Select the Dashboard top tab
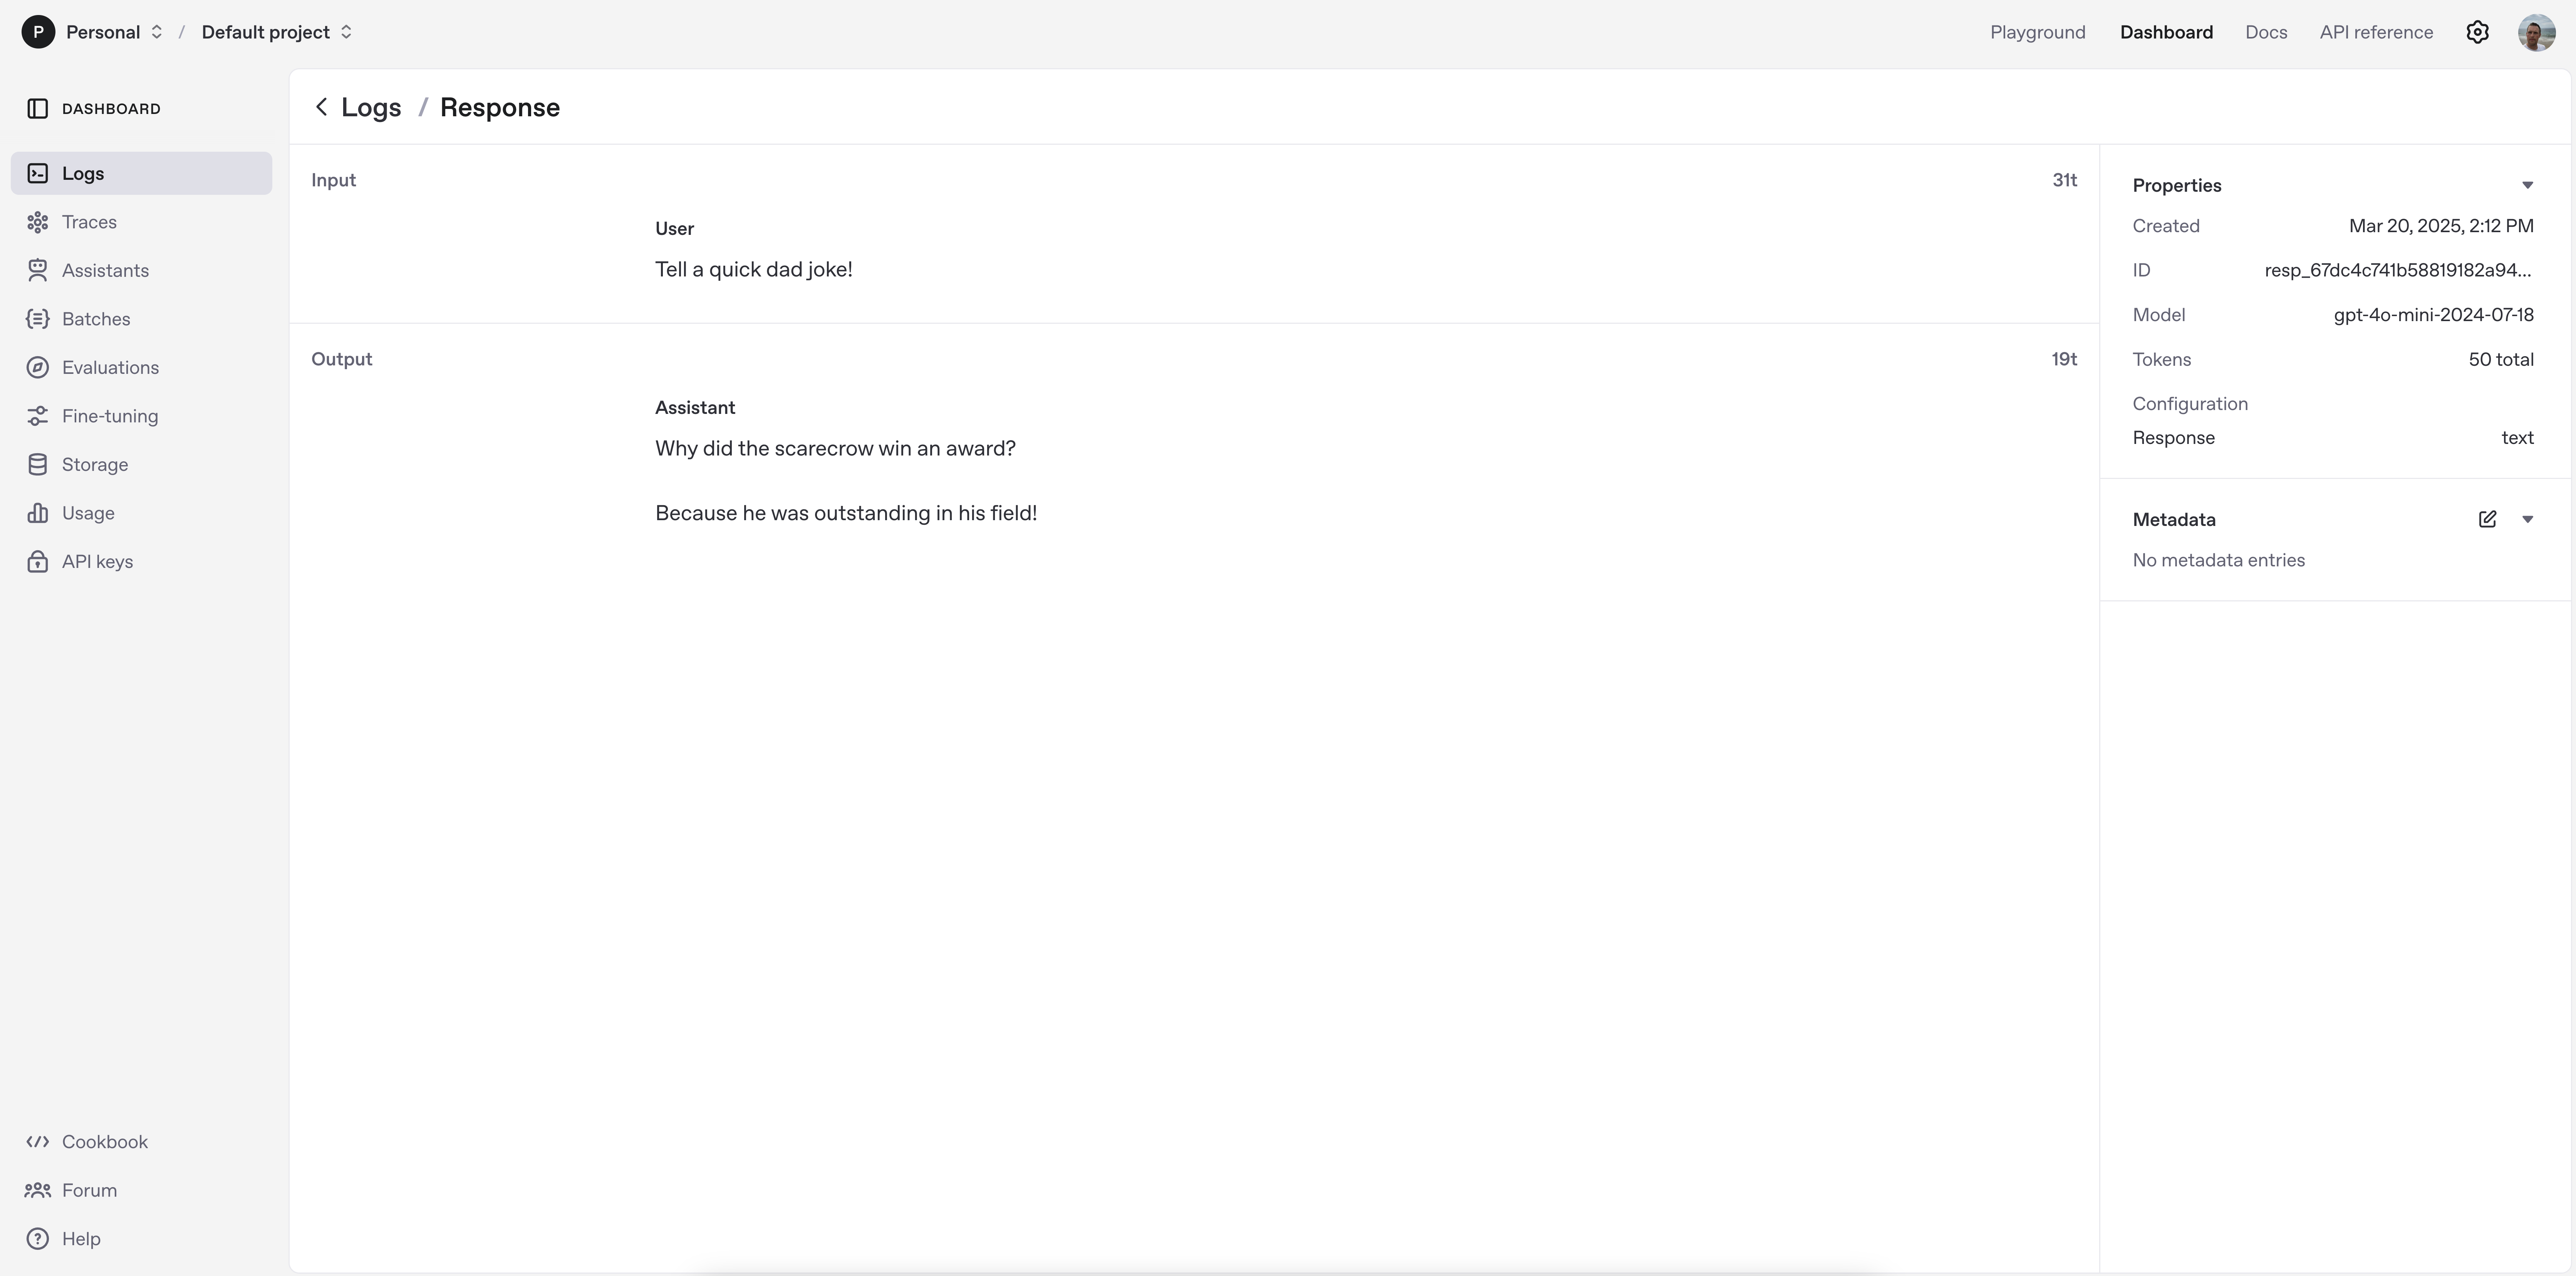This screenshot has width=2576, height=1276. (x=2166, y=32)
